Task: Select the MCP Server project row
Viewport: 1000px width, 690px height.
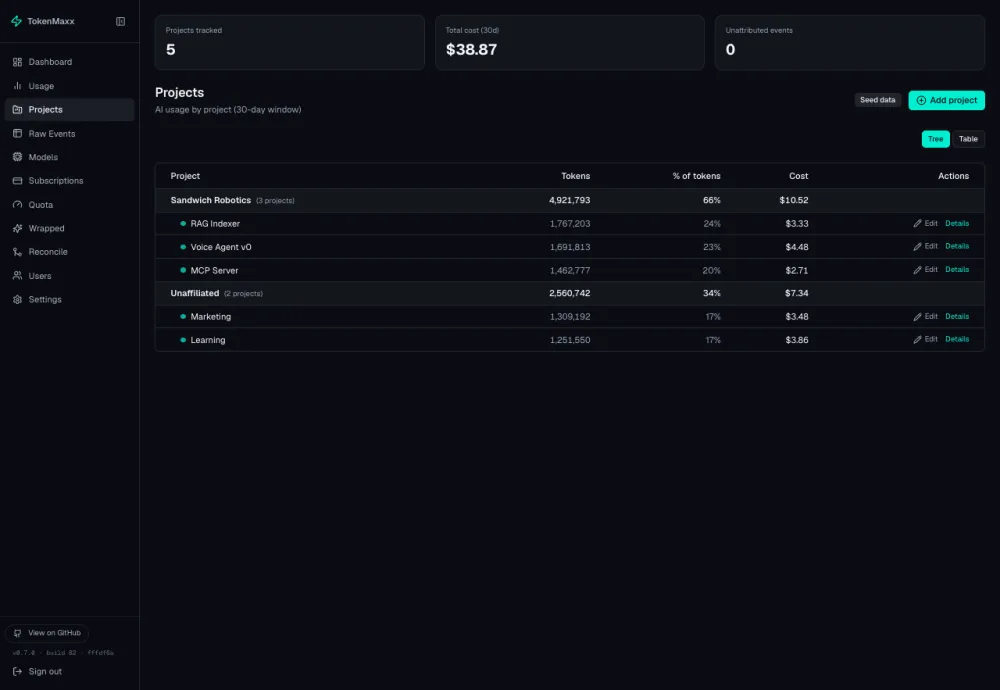Action: [x=570, y=270]
